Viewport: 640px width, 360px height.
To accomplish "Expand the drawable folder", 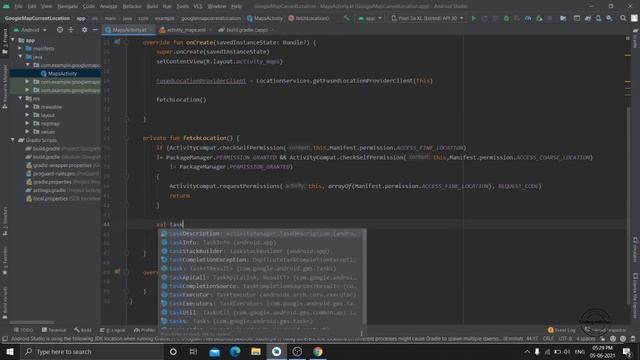I will coord(27,107).
